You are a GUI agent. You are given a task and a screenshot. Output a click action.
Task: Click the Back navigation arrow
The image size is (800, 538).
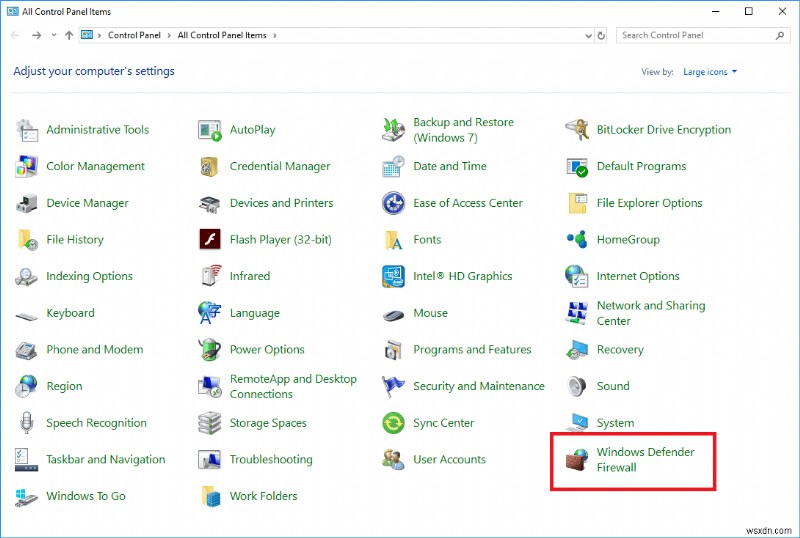(15, 35)
